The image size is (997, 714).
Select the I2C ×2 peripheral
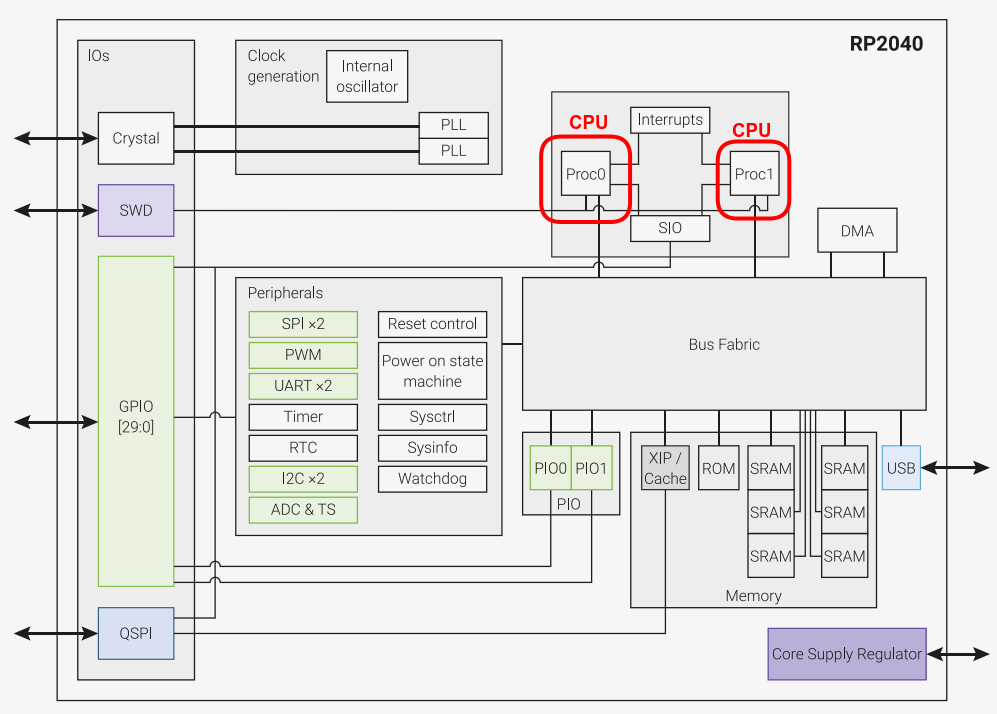303,479
